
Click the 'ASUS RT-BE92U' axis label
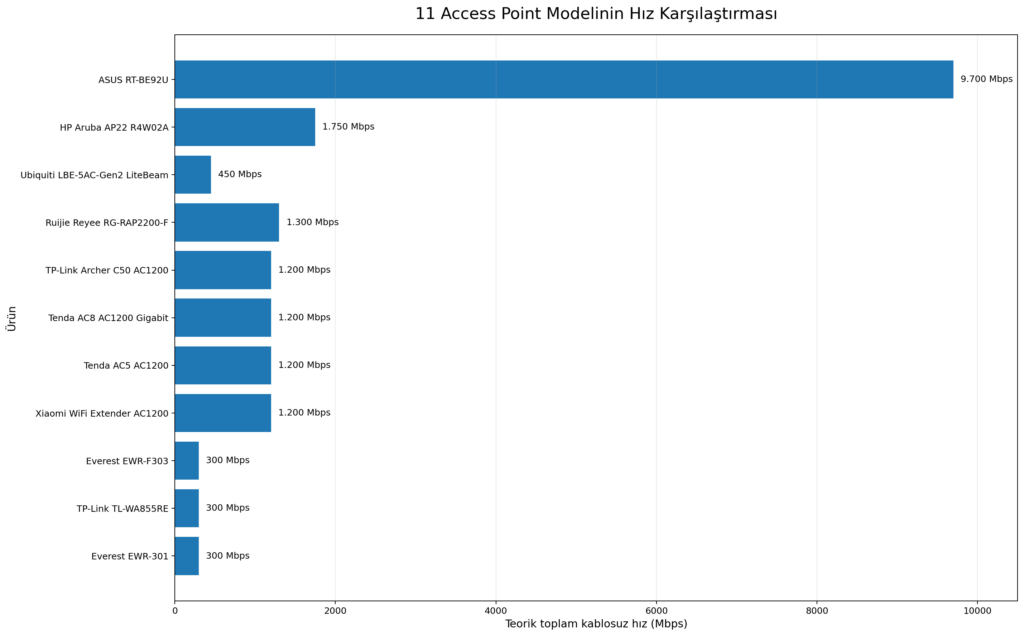coord(133,80)
